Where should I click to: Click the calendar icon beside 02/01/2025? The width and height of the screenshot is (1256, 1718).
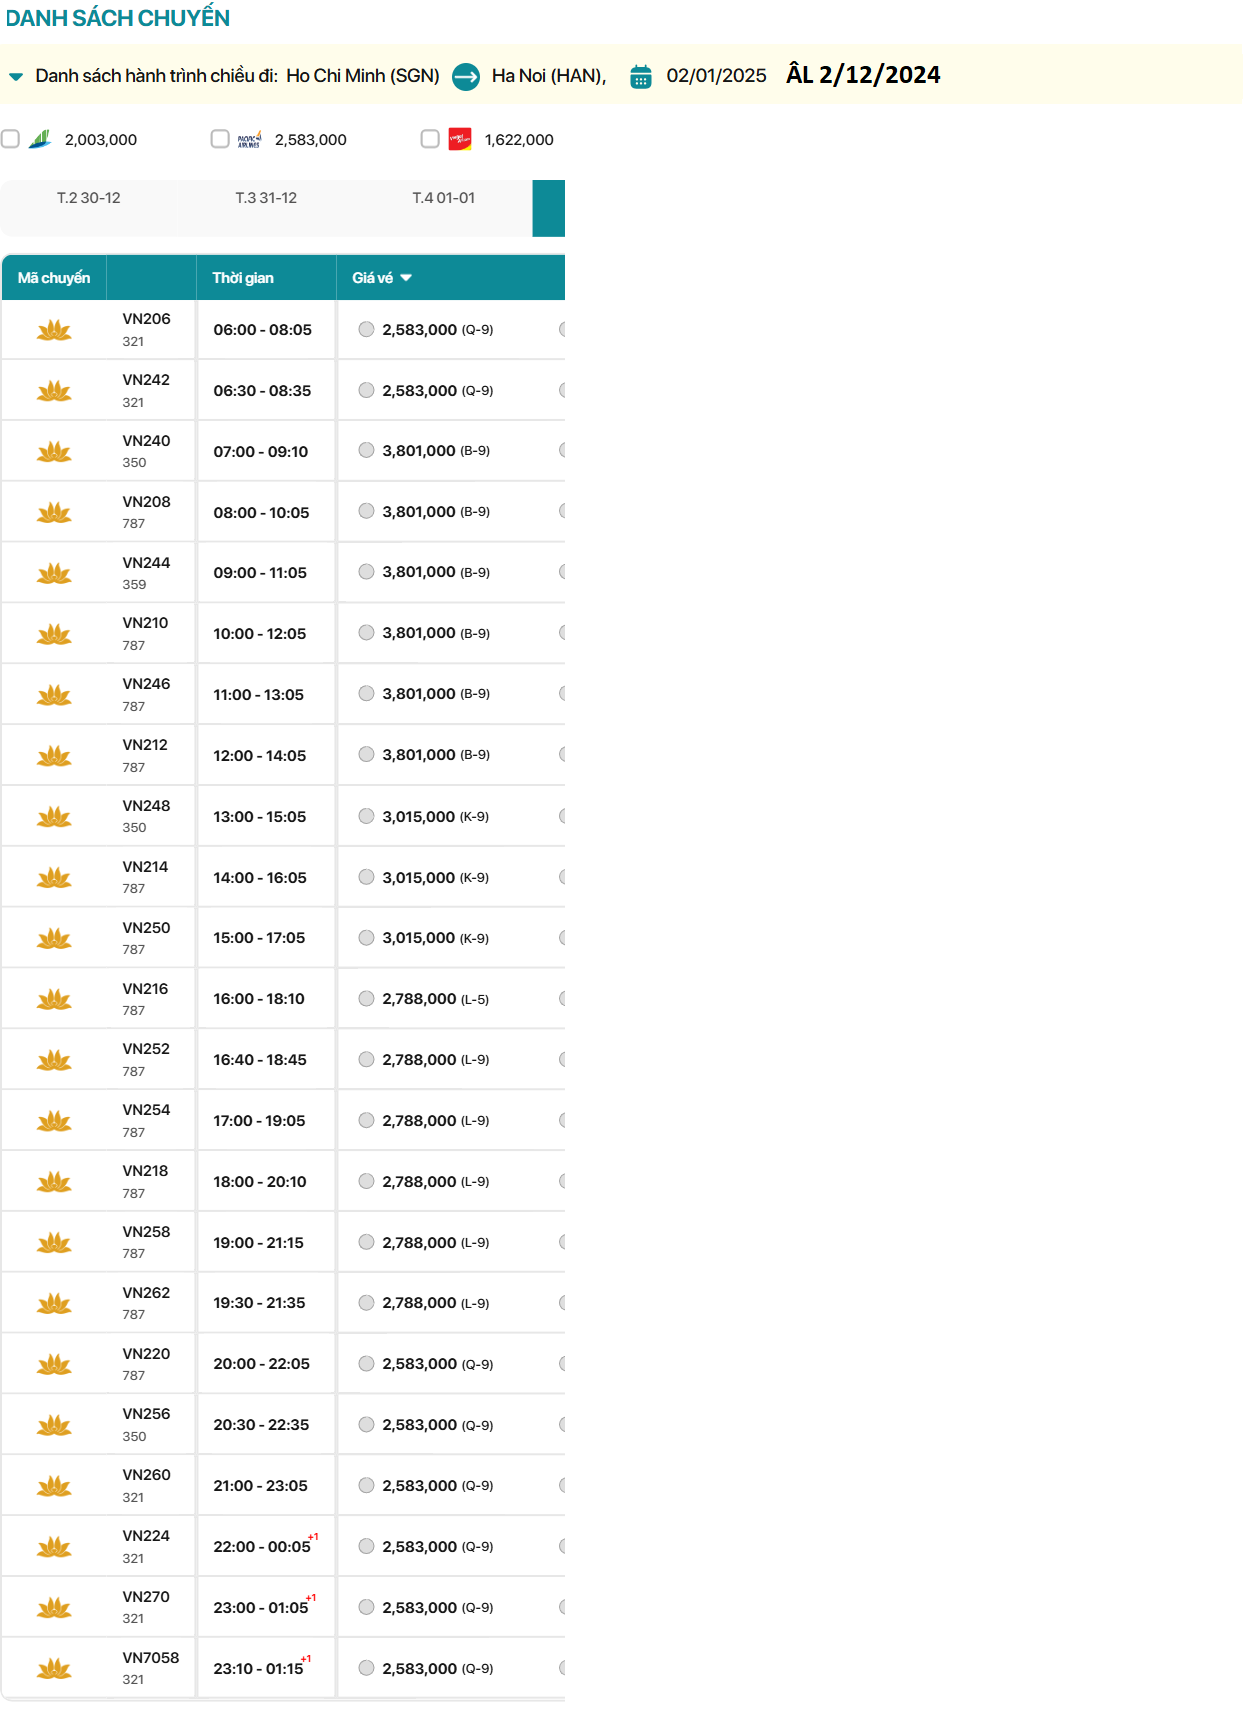[641, 76]
